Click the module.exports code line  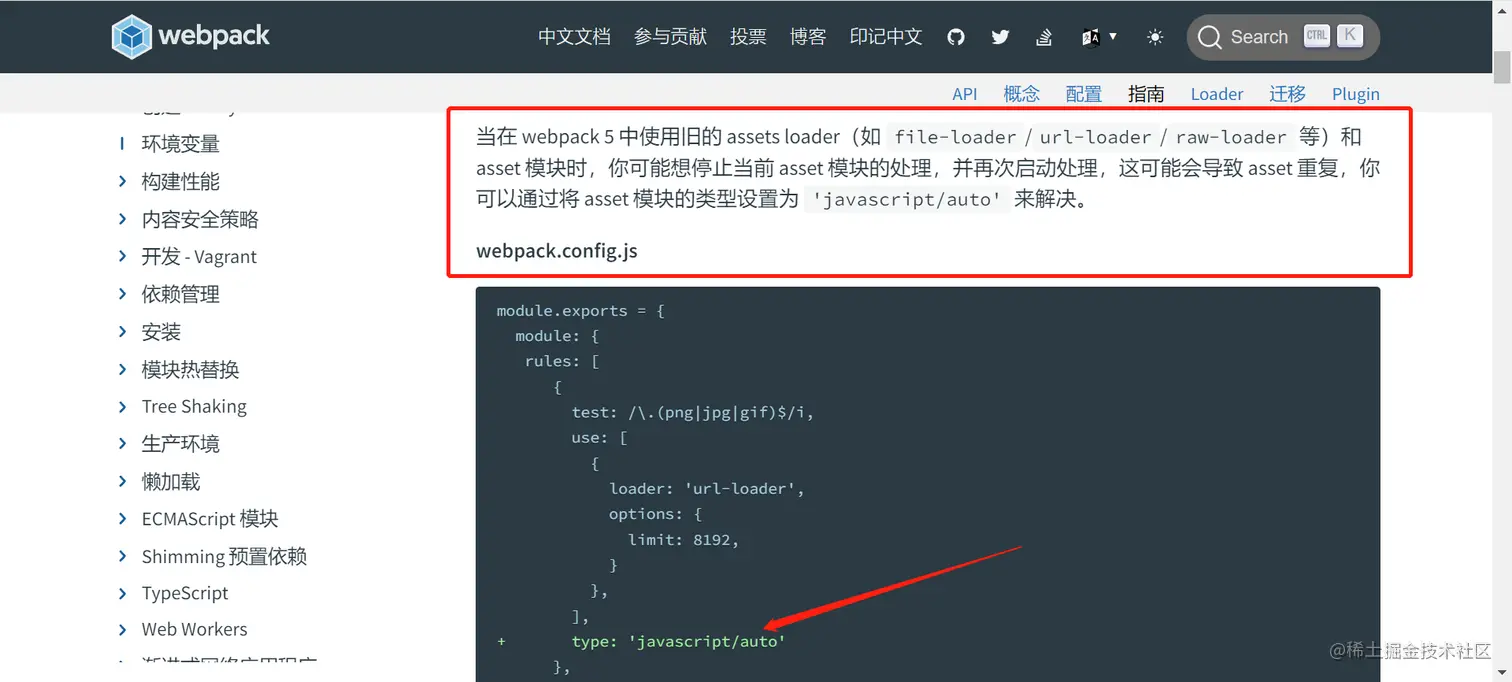[581, 311]
